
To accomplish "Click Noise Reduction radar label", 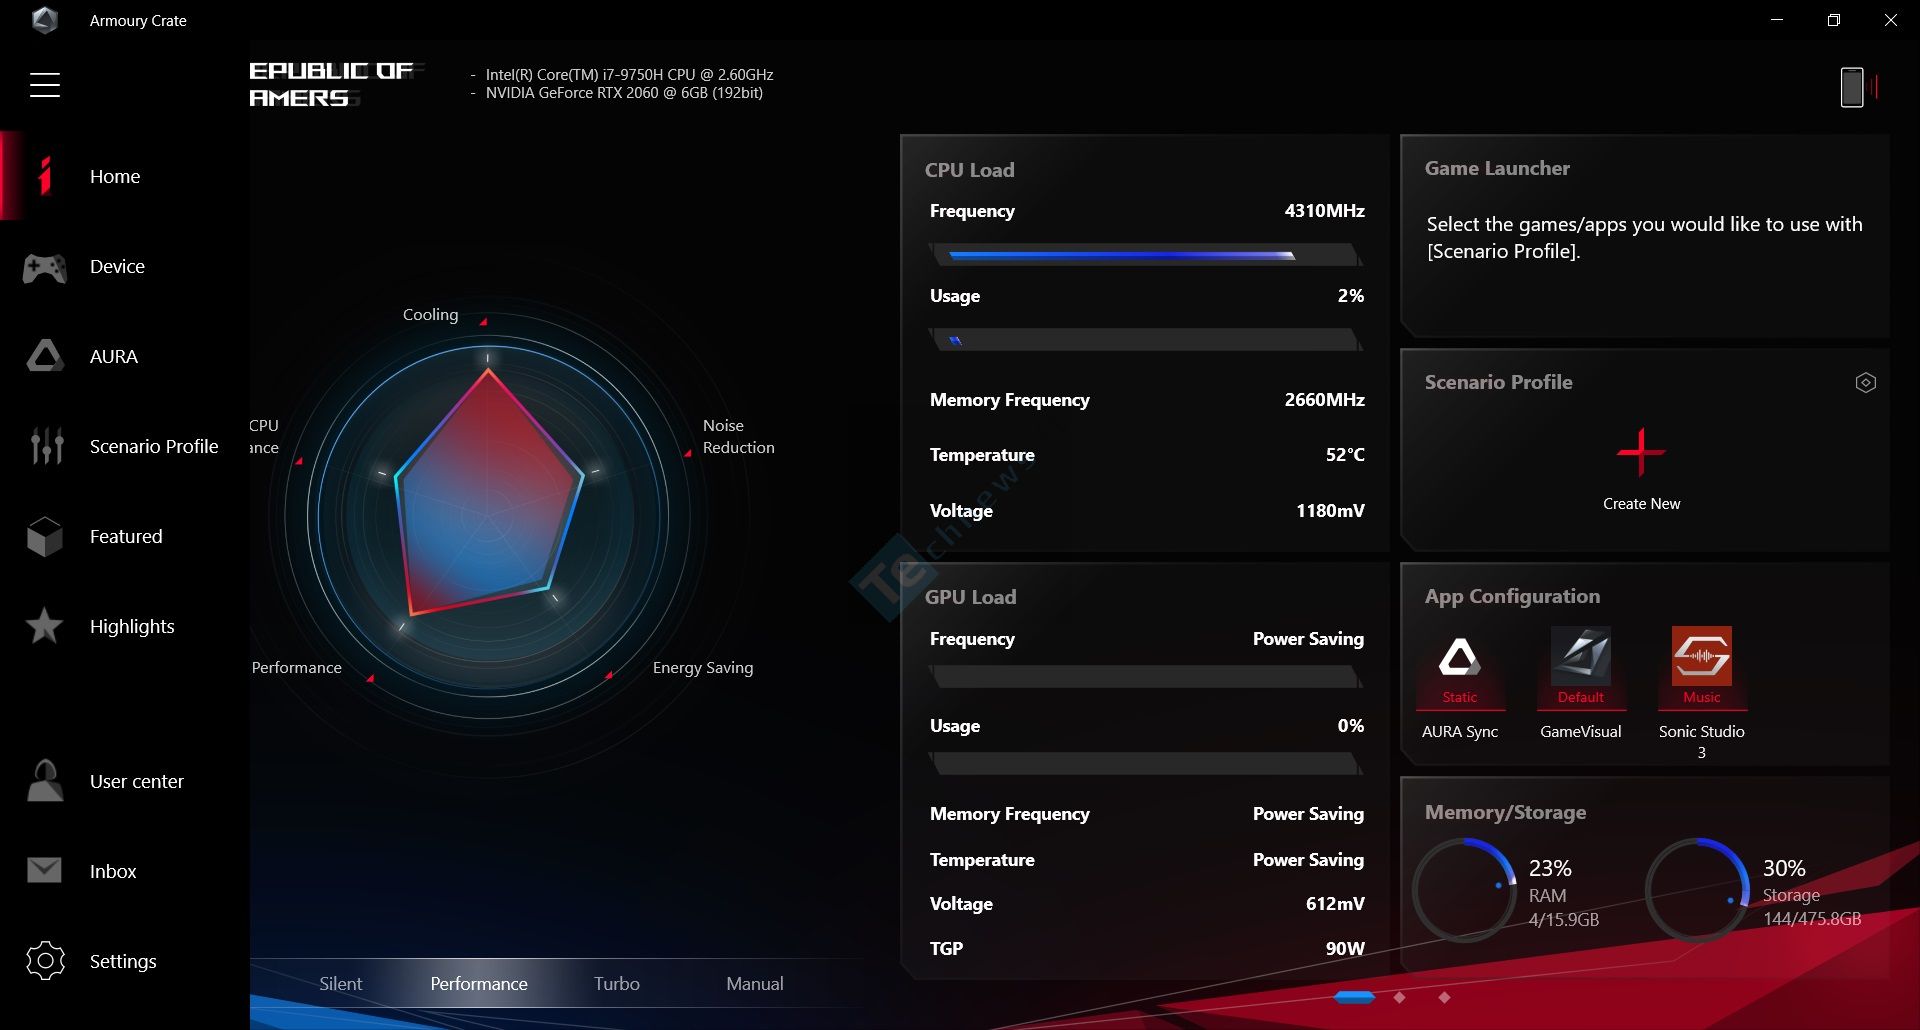I will 738,437.
